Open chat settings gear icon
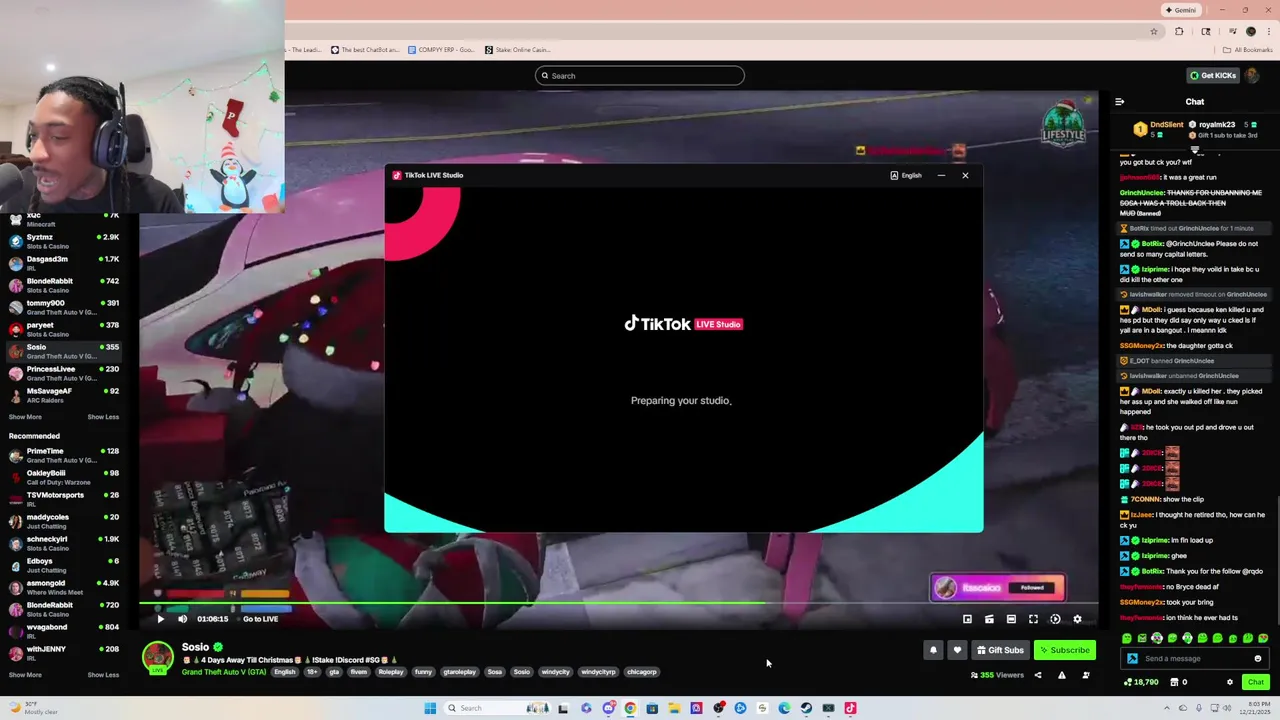 [1230, 682]
